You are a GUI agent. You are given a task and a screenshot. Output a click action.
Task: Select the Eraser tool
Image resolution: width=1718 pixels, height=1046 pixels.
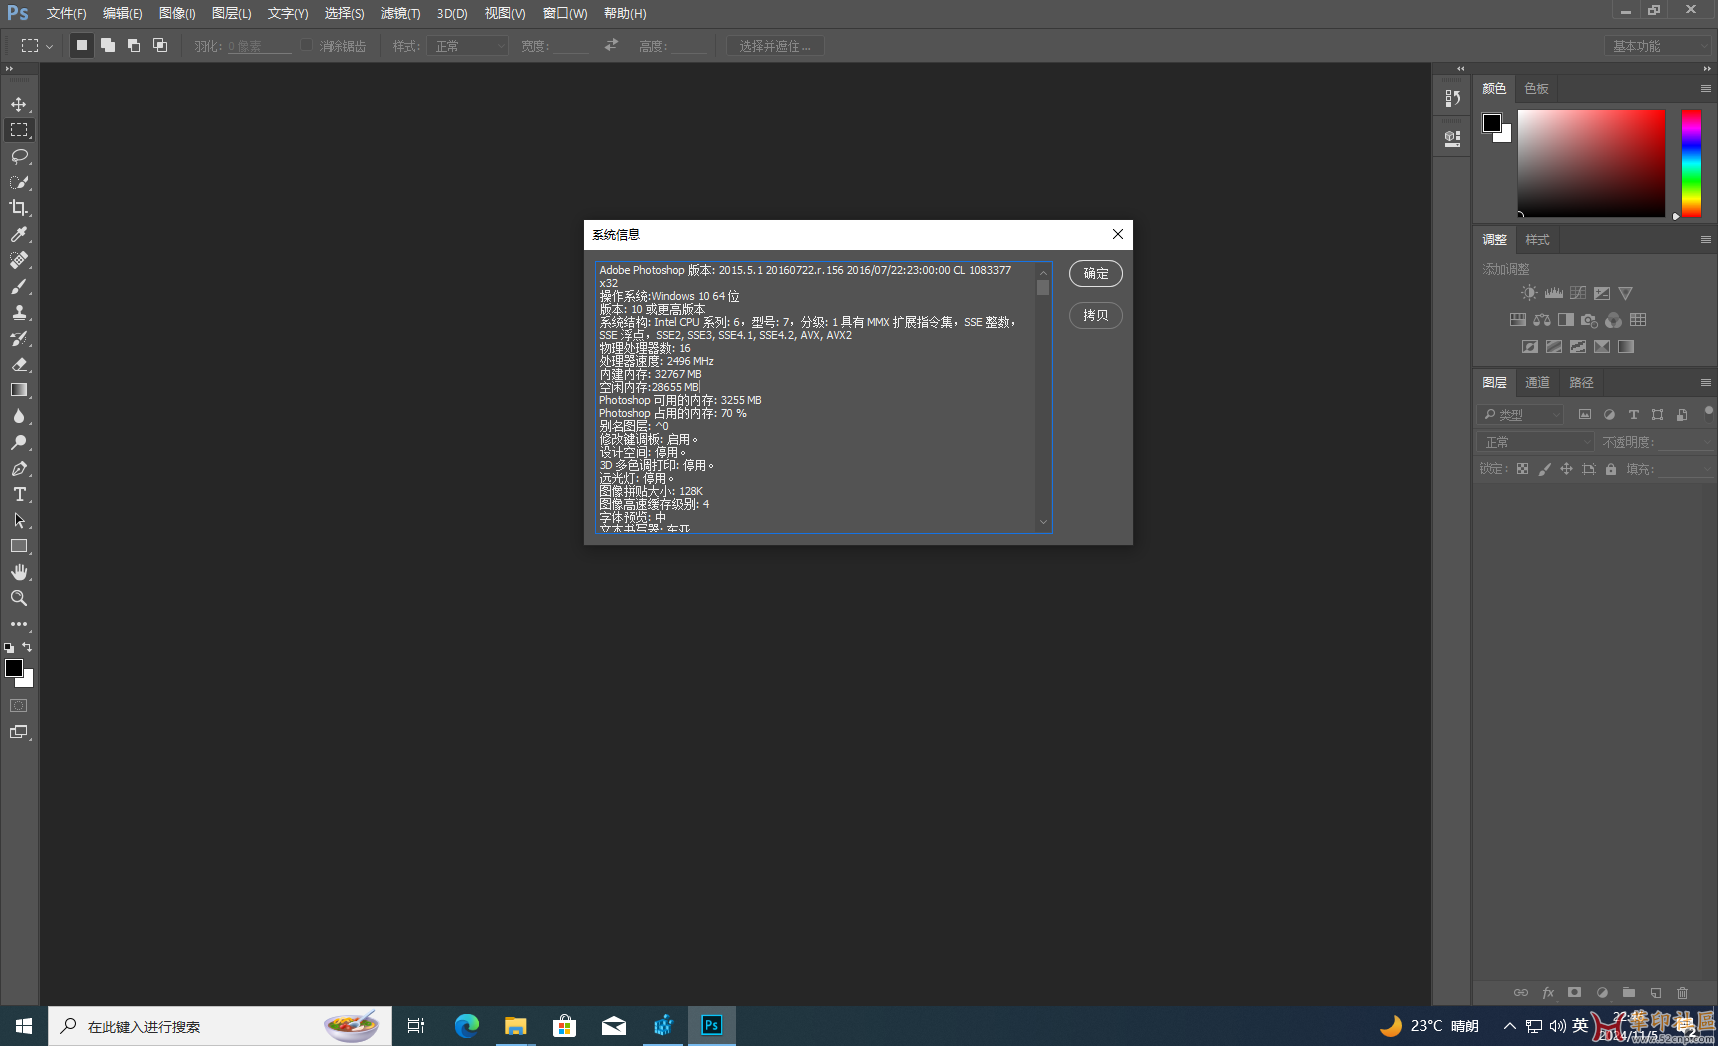19,364
